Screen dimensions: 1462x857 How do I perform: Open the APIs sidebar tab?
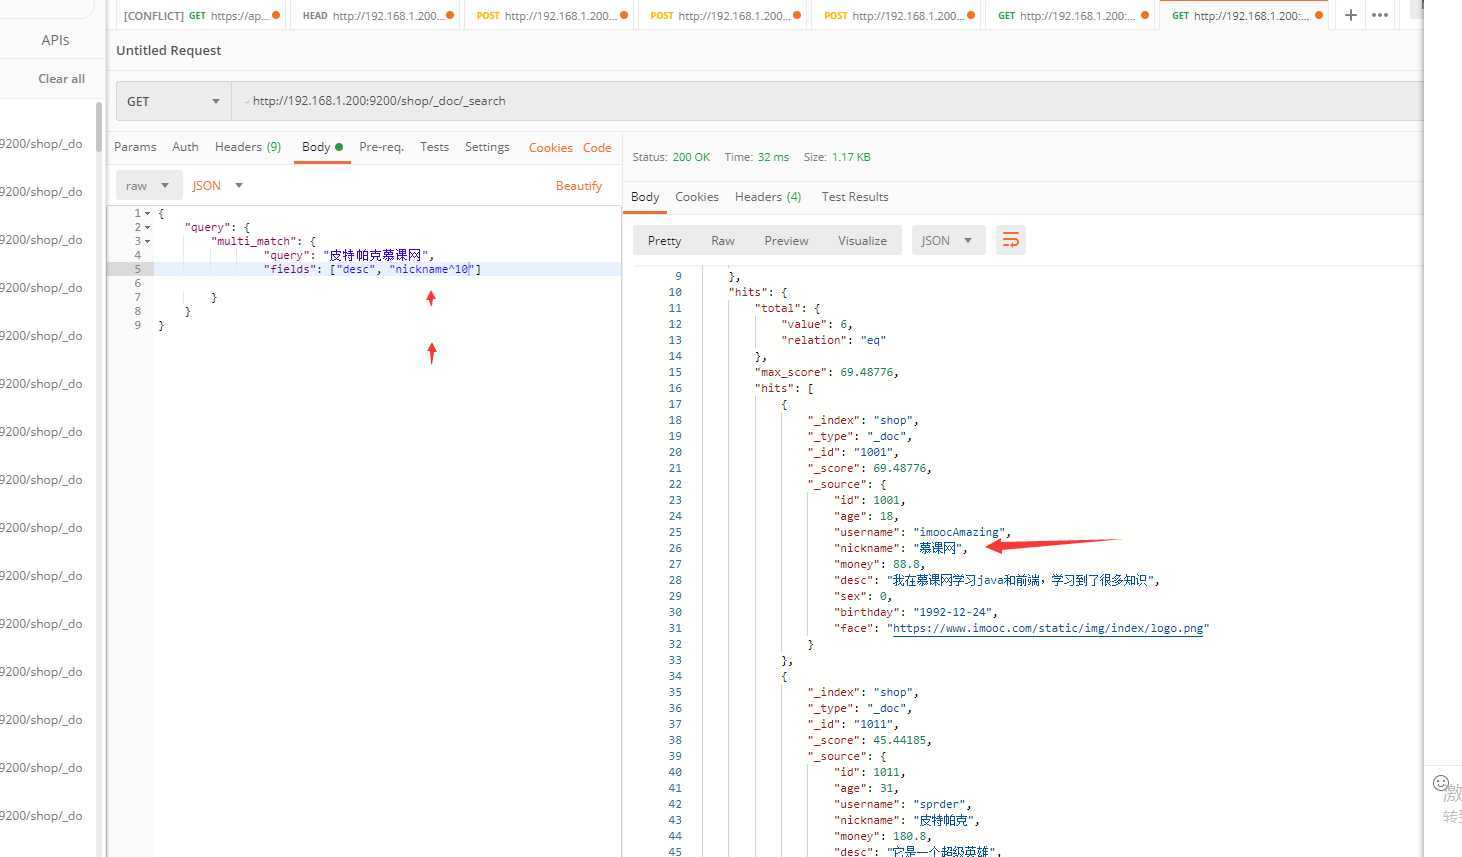pyautogui.click(x=55, y=40)
